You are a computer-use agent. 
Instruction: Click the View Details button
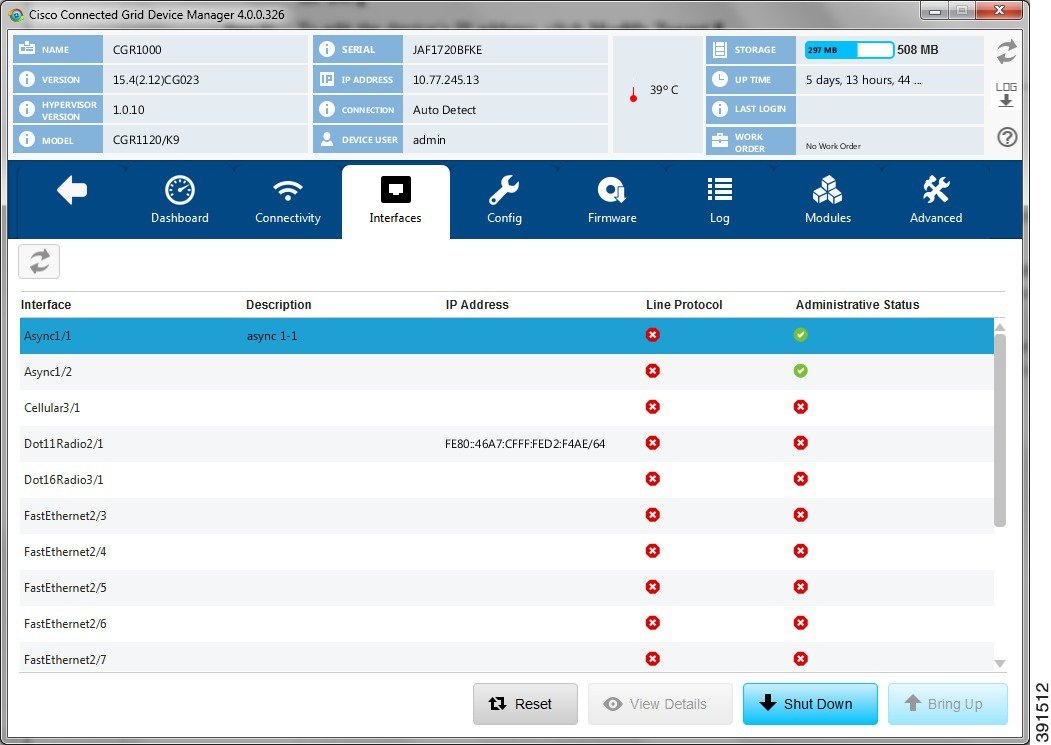(660, 704)
